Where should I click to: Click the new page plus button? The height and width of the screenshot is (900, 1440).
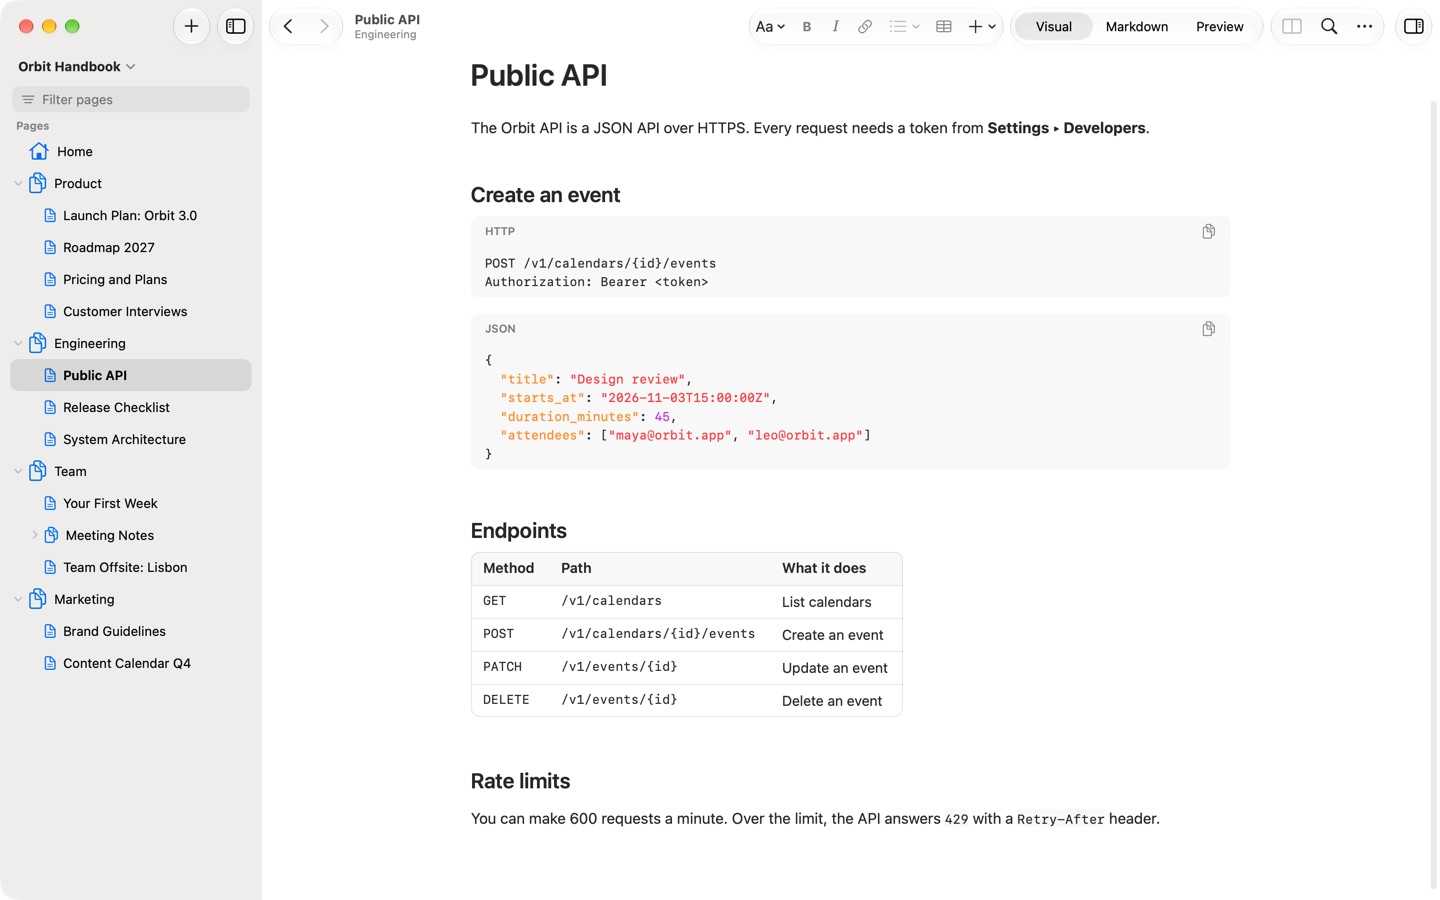191,26
